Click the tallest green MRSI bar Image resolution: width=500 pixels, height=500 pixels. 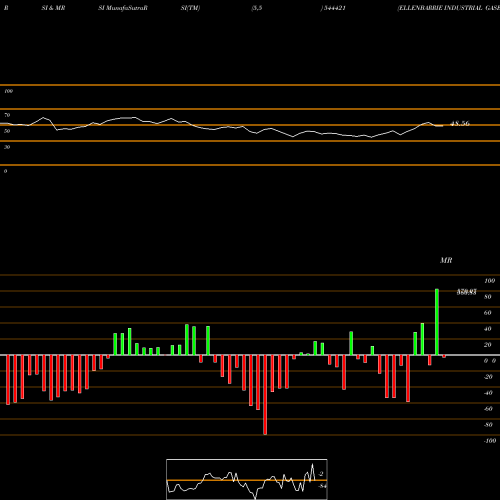(437, 322)
